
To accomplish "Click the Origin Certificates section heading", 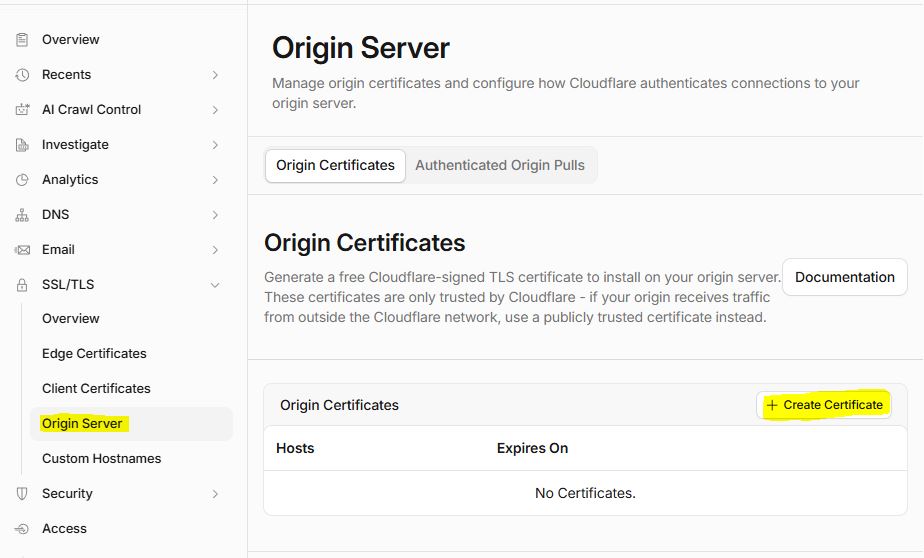I will point(365,243).
